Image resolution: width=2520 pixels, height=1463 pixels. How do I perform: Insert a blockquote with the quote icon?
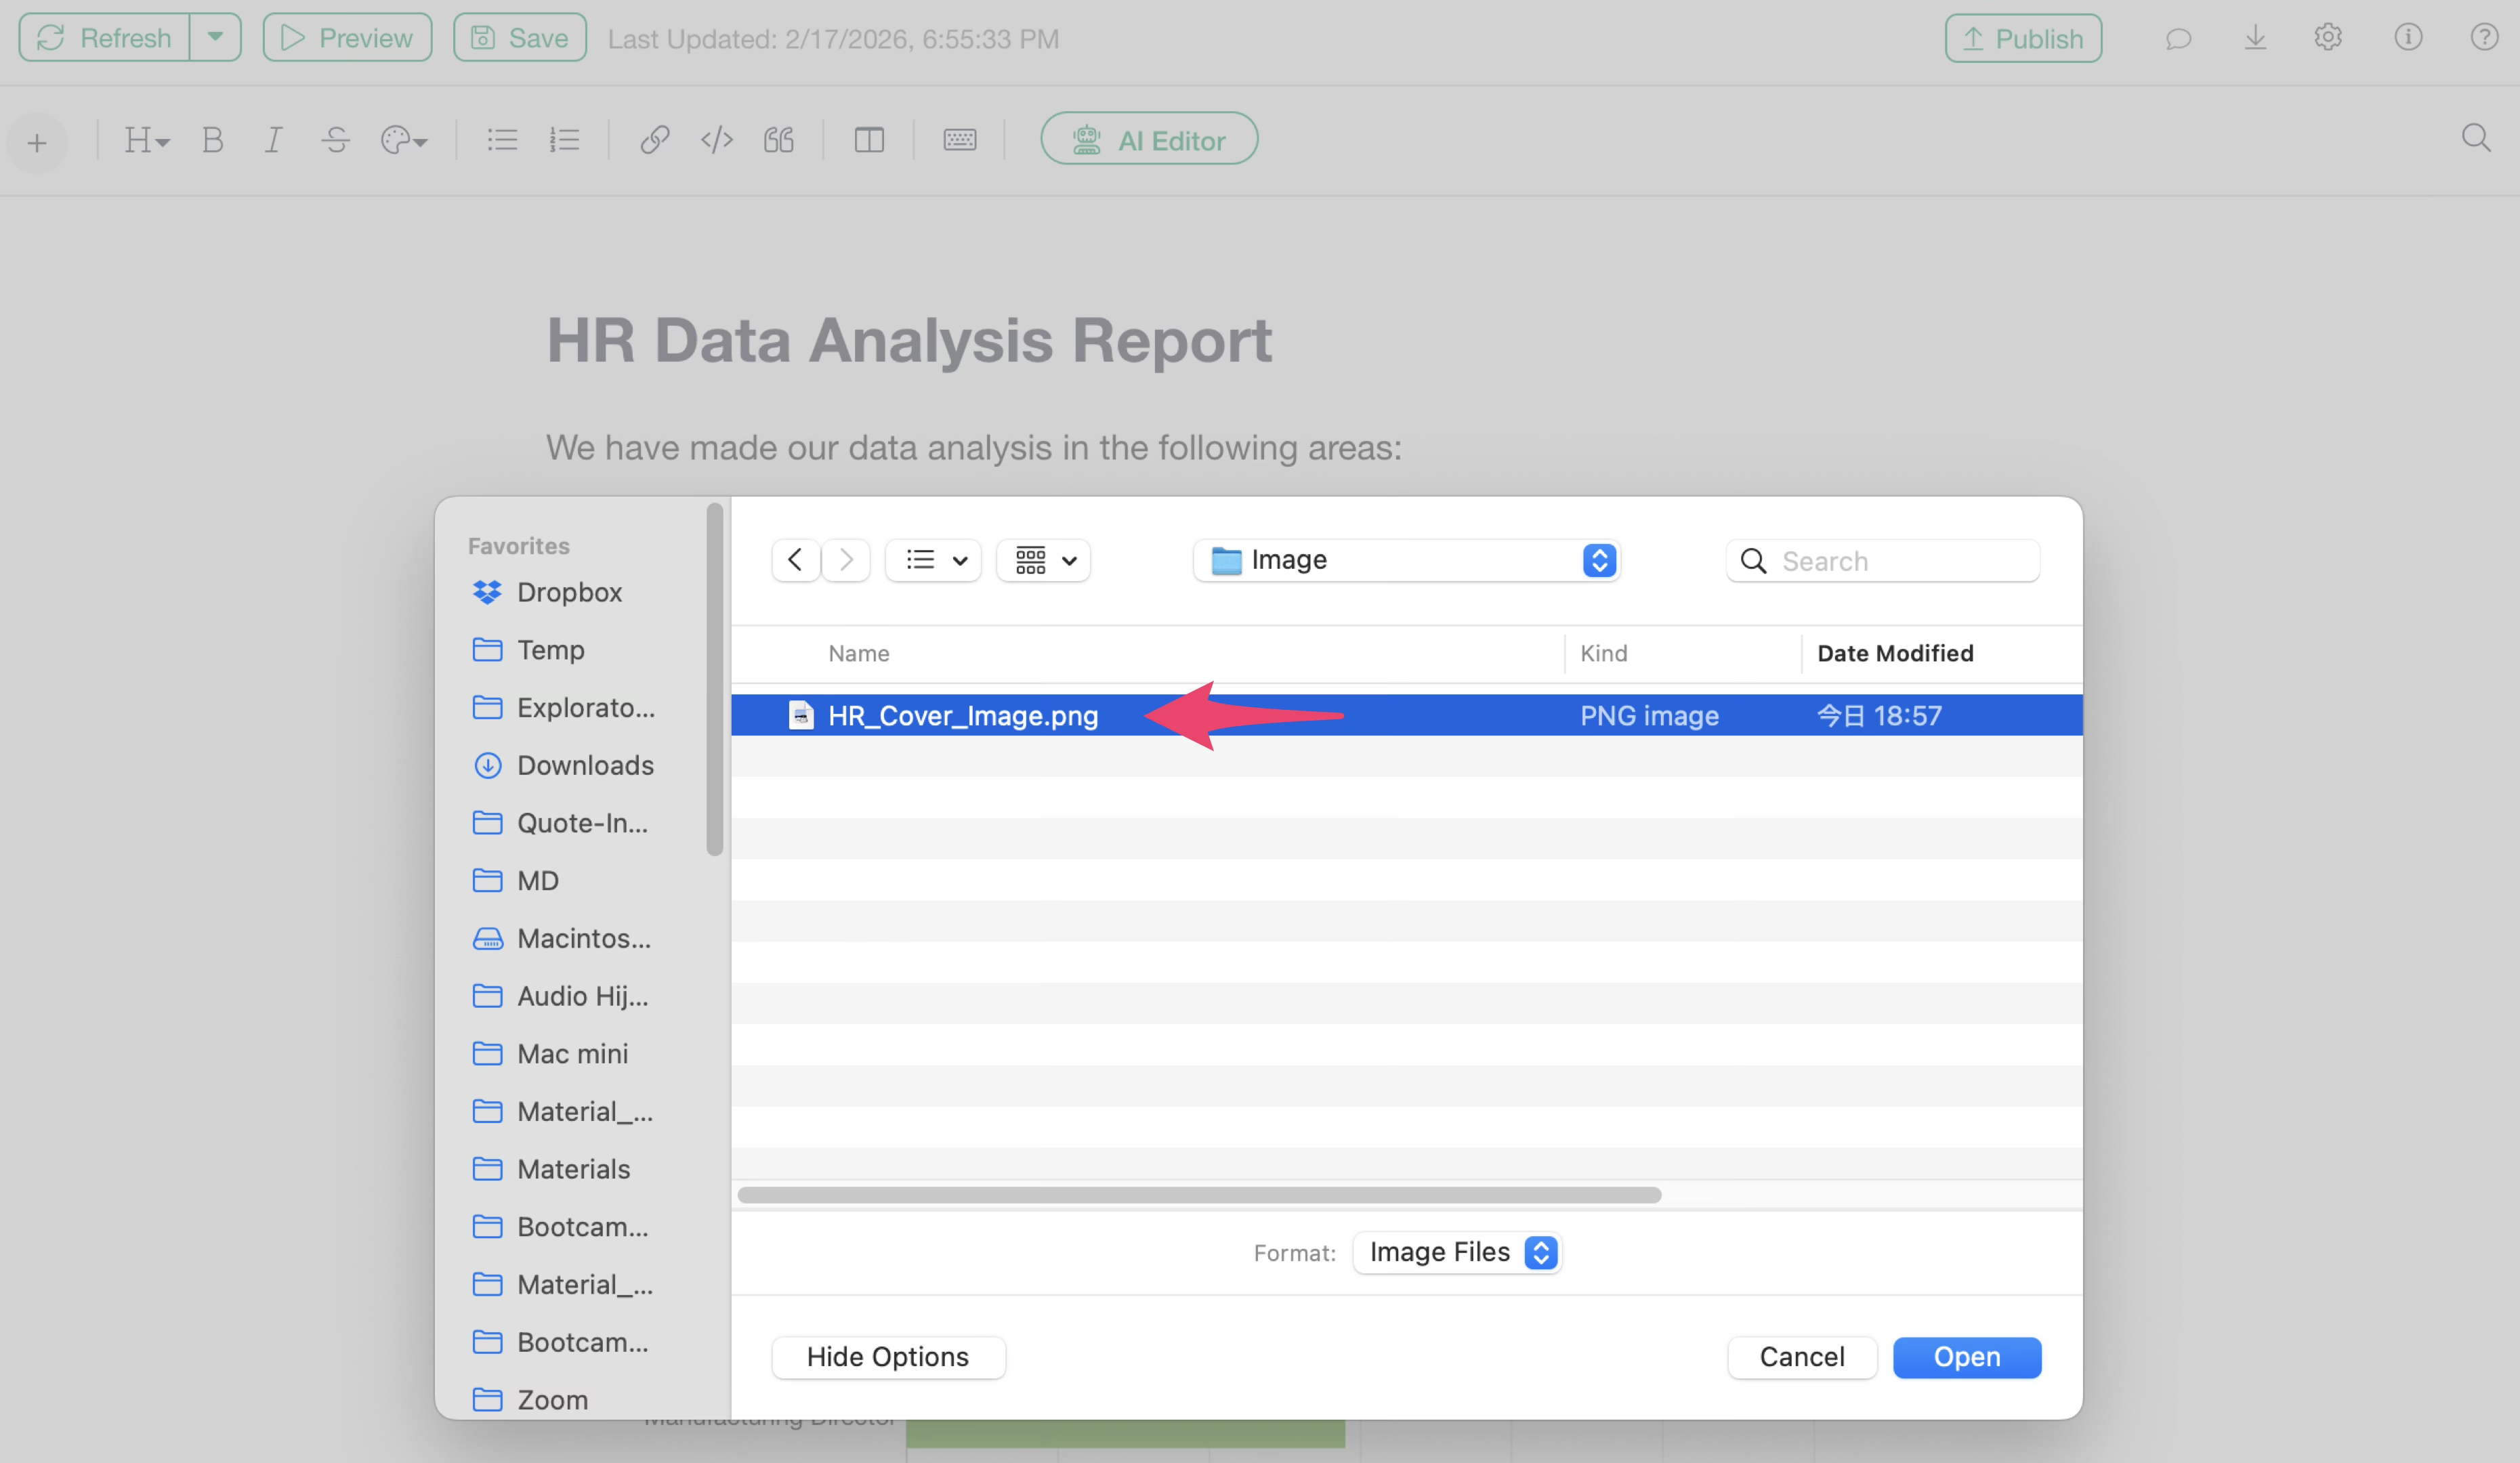point(779,140)
